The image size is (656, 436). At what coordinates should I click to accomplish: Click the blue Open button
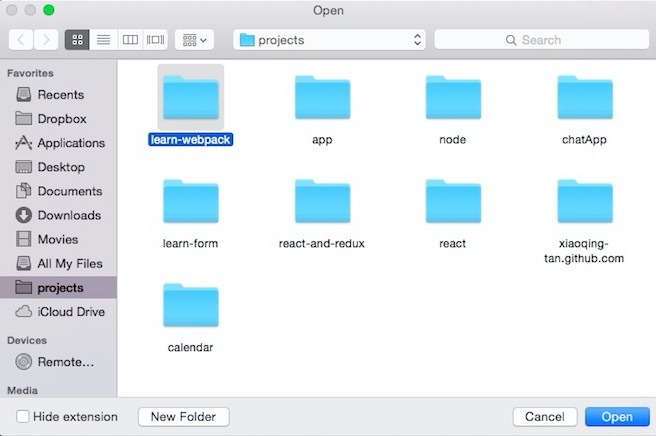617,417
